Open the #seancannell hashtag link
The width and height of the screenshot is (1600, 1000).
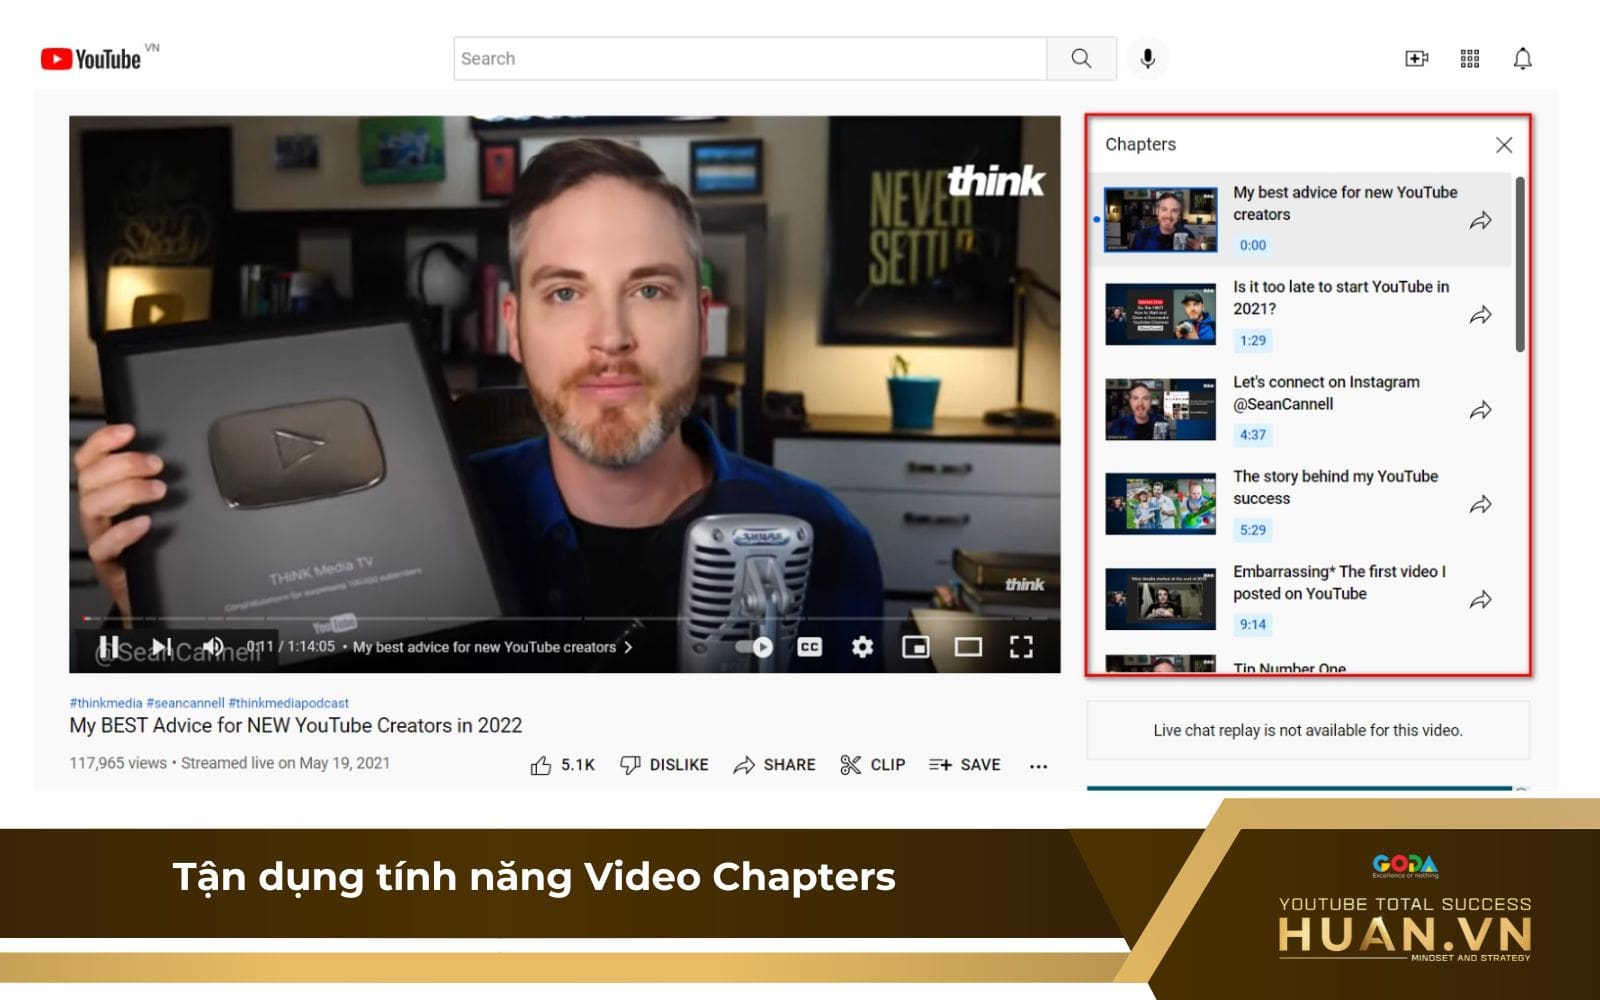[186, 703]
